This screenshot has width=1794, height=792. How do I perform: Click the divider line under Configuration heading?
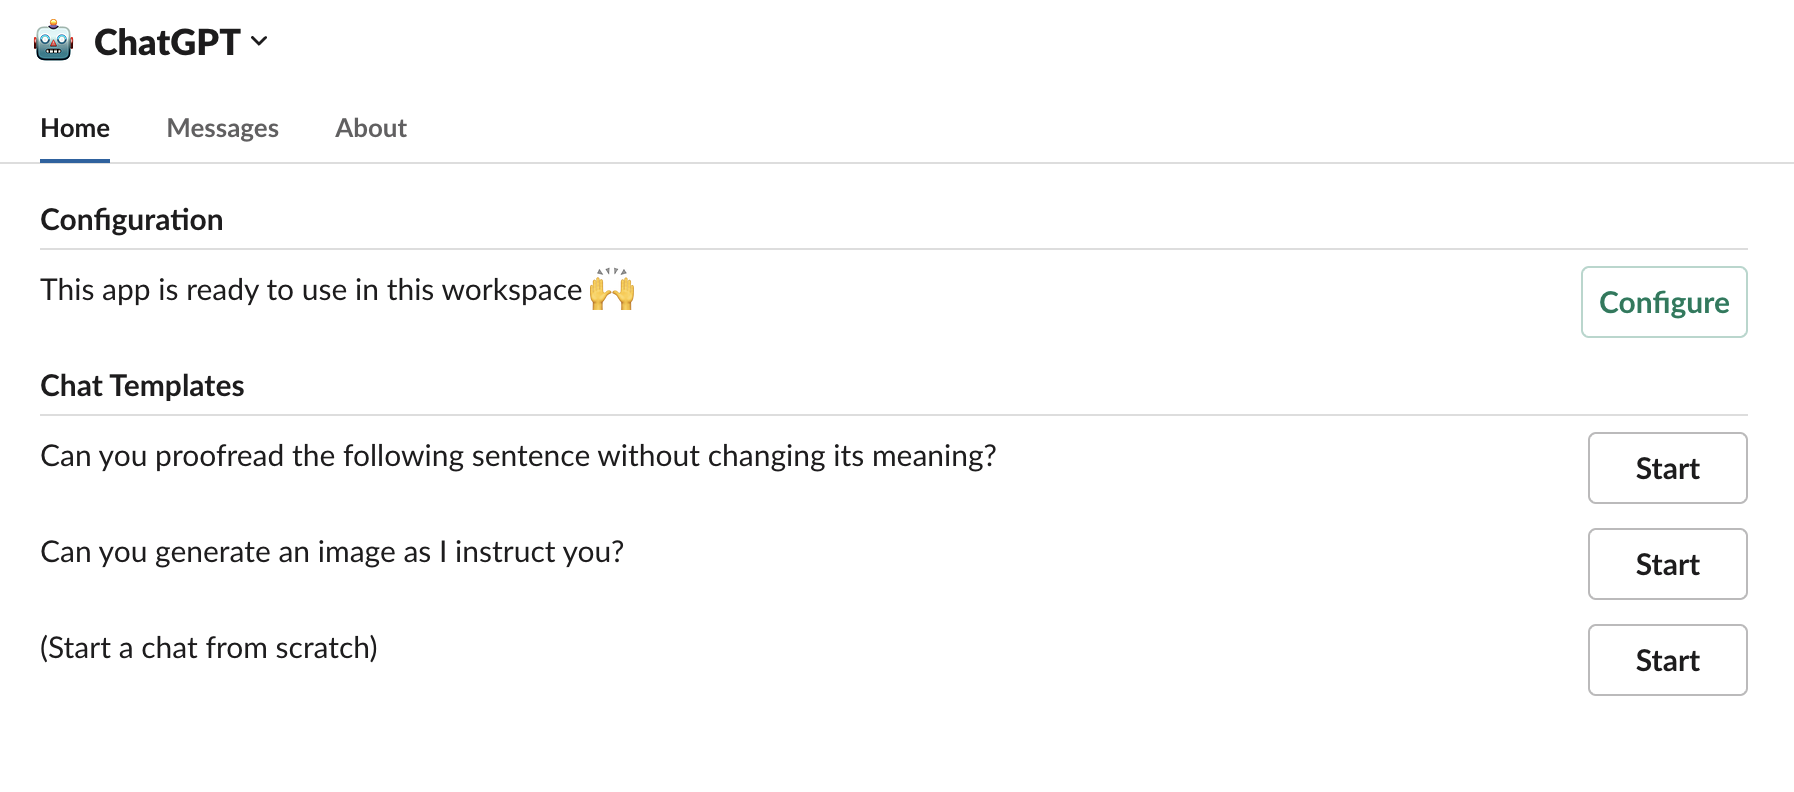click(893, 249)
